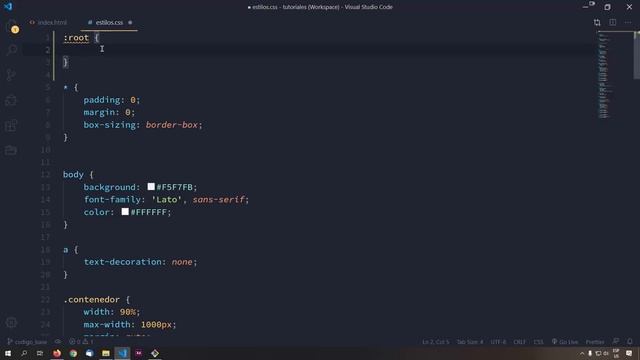640x360 pixels.
Task: Open the Run and Debug view
Action: (11, 100)
